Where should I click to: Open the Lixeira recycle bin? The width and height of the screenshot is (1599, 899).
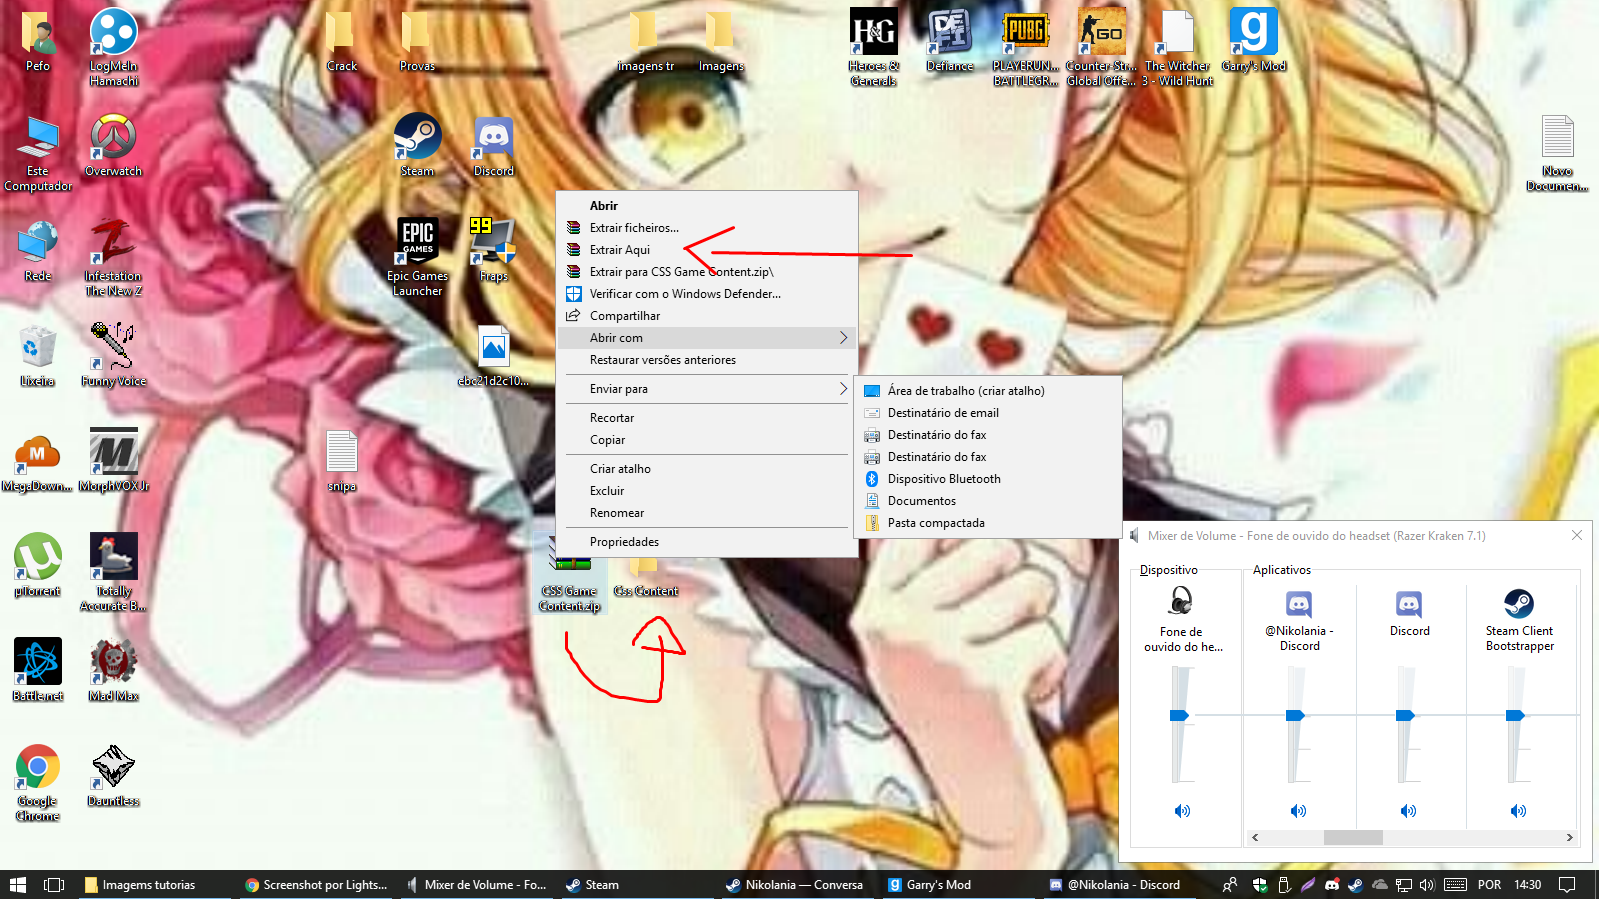[37, 355]
